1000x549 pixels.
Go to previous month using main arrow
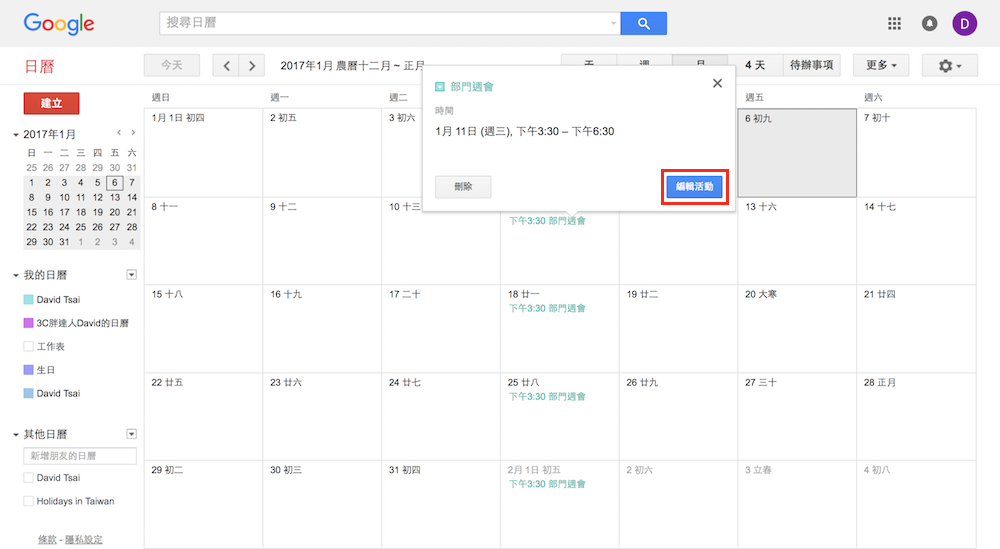227,66
